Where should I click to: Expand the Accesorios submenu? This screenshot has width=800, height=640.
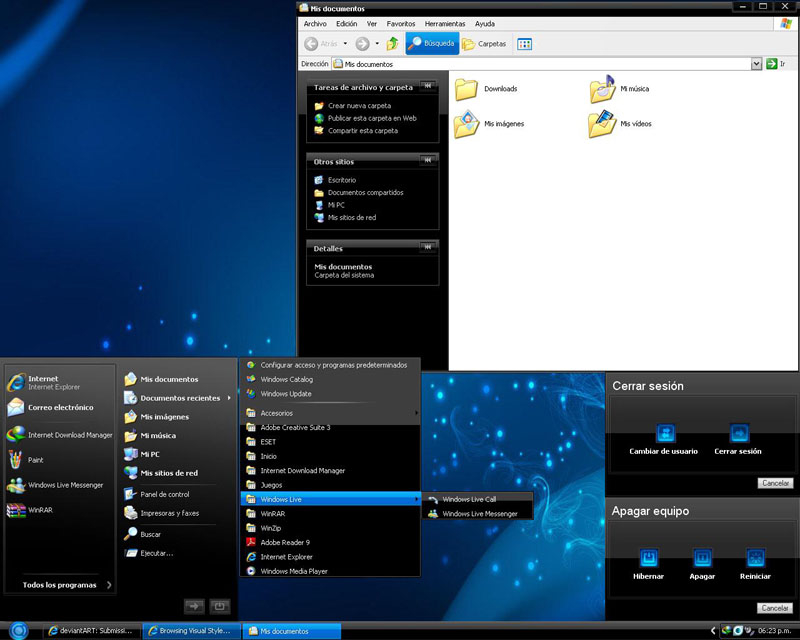point(332,413)
